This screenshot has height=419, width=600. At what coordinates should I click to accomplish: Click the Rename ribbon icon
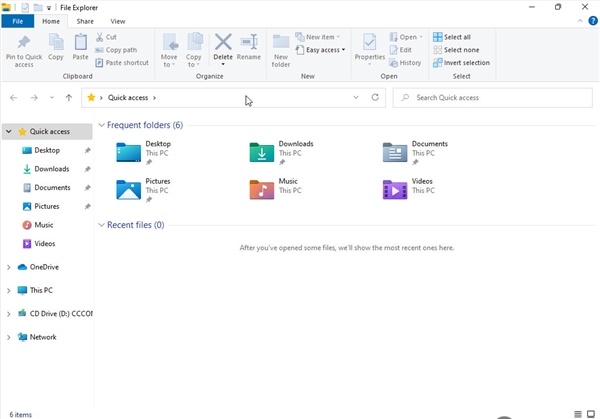(249, 42)
